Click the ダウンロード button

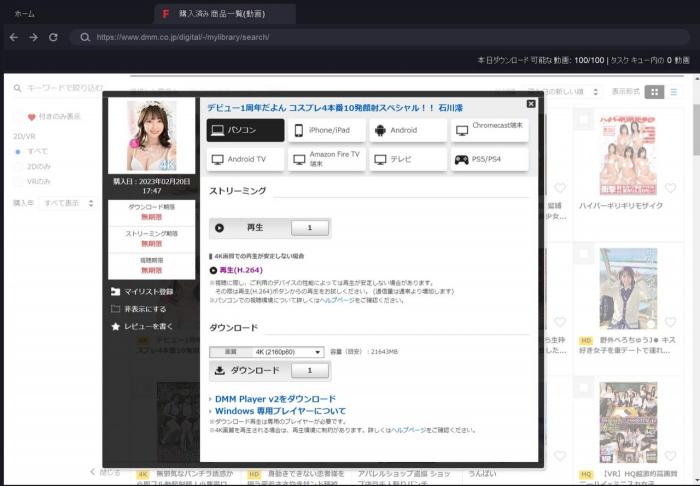click(250, 371)
